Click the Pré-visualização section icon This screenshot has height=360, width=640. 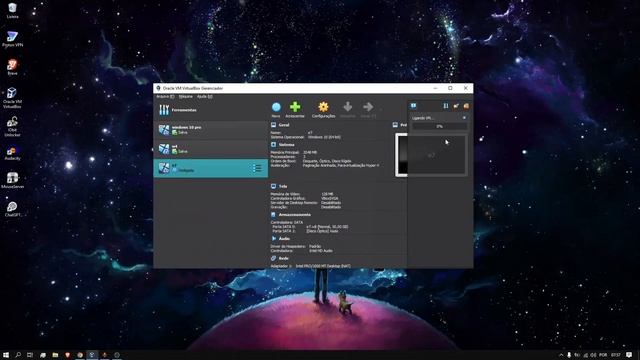pyautogui.click(x=395, y=125)
